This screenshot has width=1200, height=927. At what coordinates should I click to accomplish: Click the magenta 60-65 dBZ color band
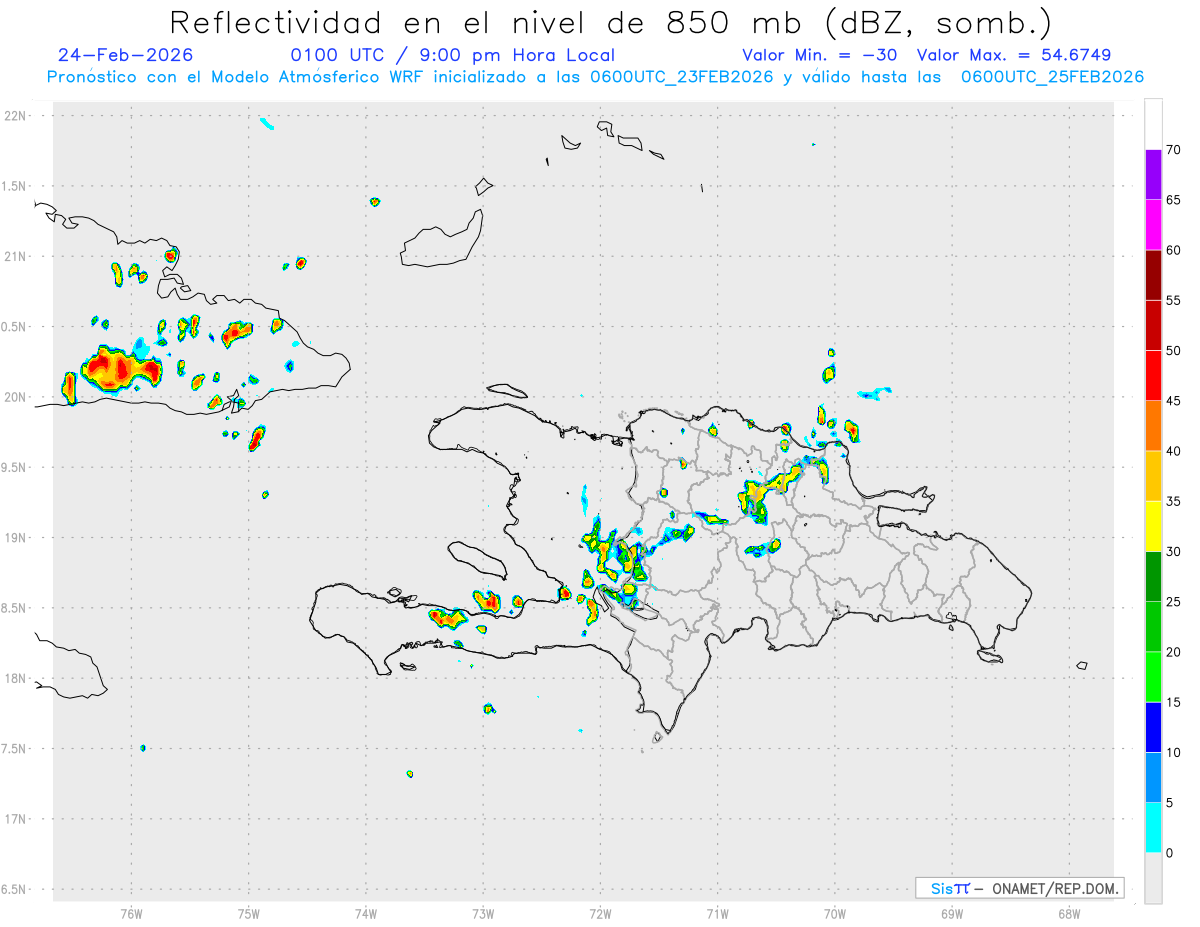(1153, 225)
